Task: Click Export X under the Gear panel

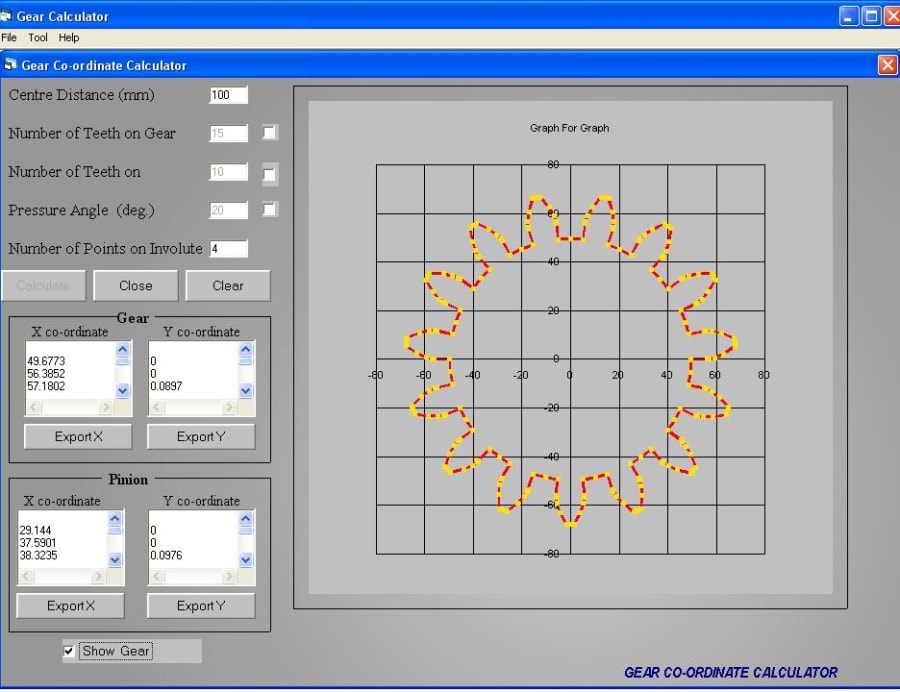Action: (x=77, y=436)
